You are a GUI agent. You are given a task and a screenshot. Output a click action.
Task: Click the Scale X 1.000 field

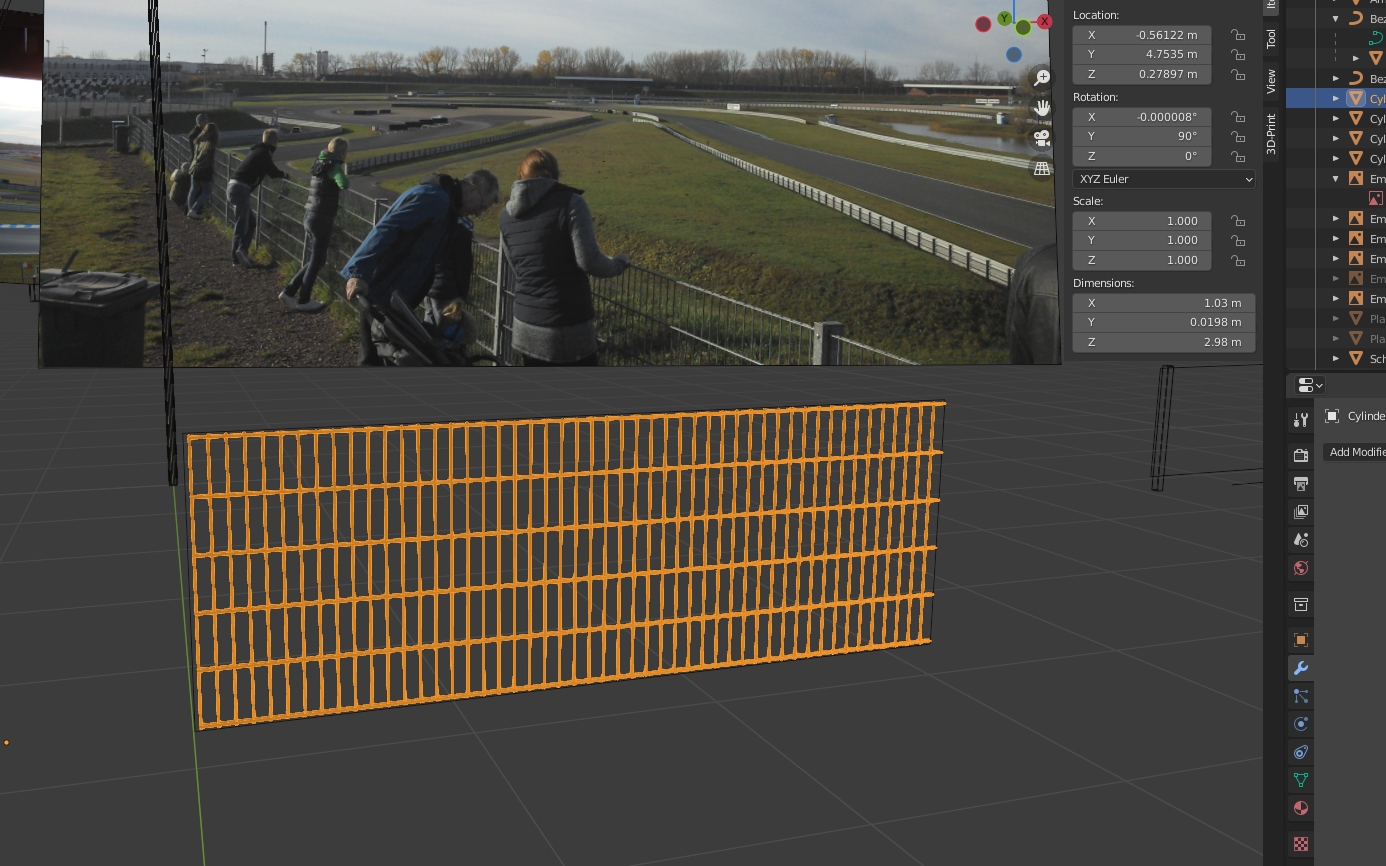1142,221
